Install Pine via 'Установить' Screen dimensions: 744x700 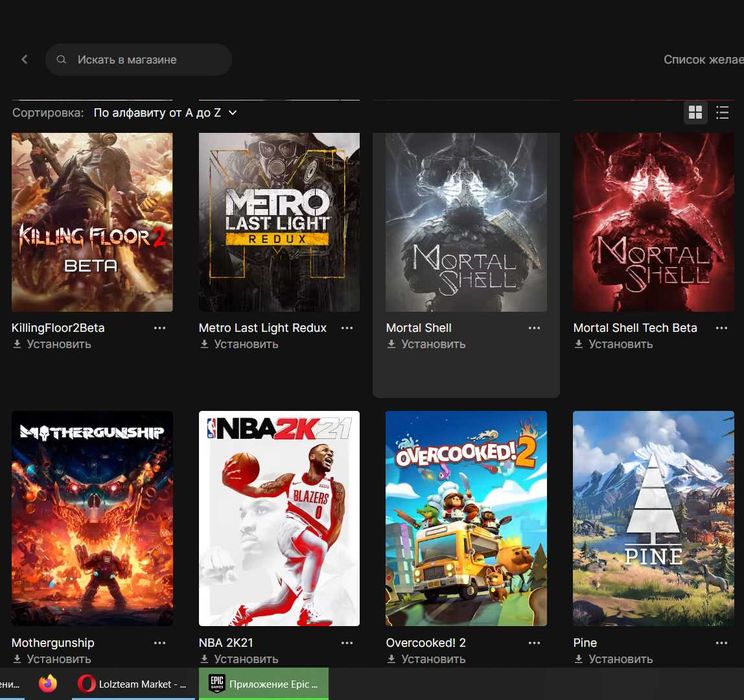(621, 659)
